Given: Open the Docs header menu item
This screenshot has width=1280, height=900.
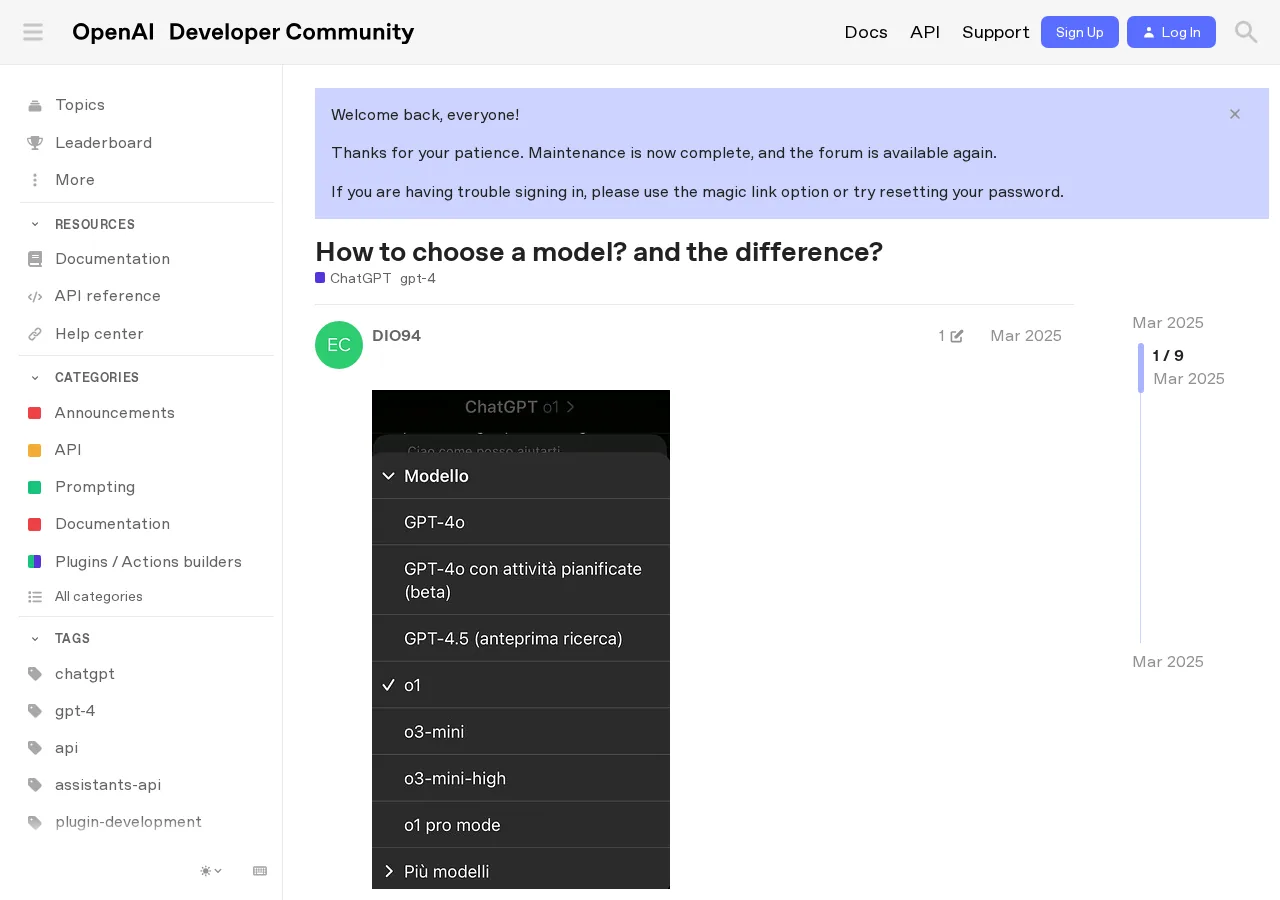Looking at the screenshot, I should 866,32.
